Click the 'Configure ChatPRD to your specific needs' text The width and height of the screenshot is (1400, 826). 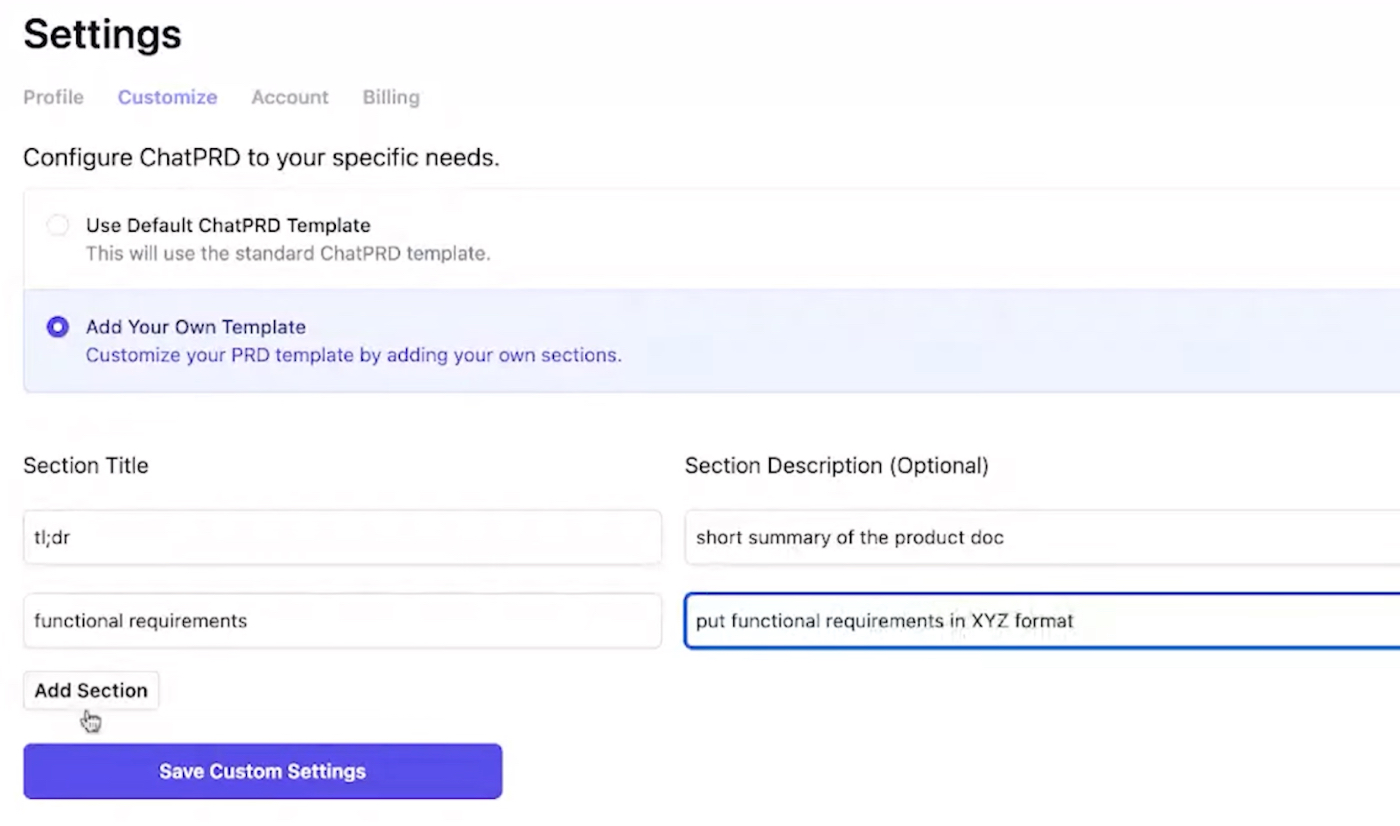[x=261, y=158]
